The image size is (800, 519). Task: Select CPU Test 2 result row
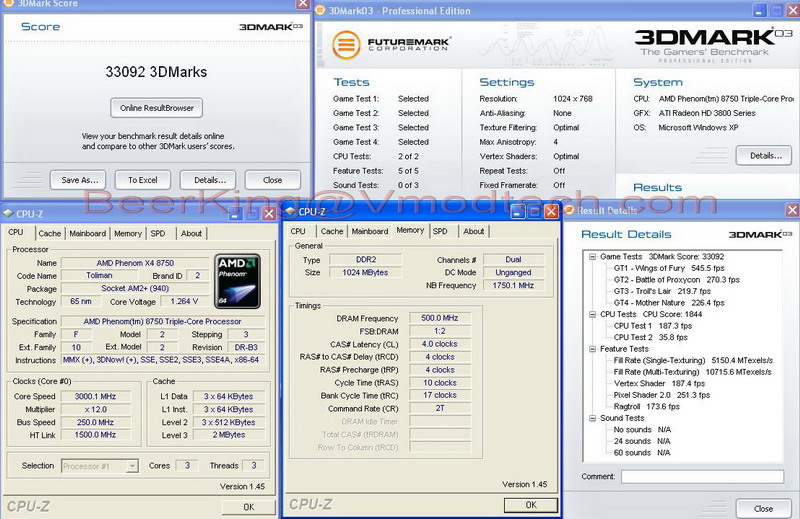pos(651,337)
